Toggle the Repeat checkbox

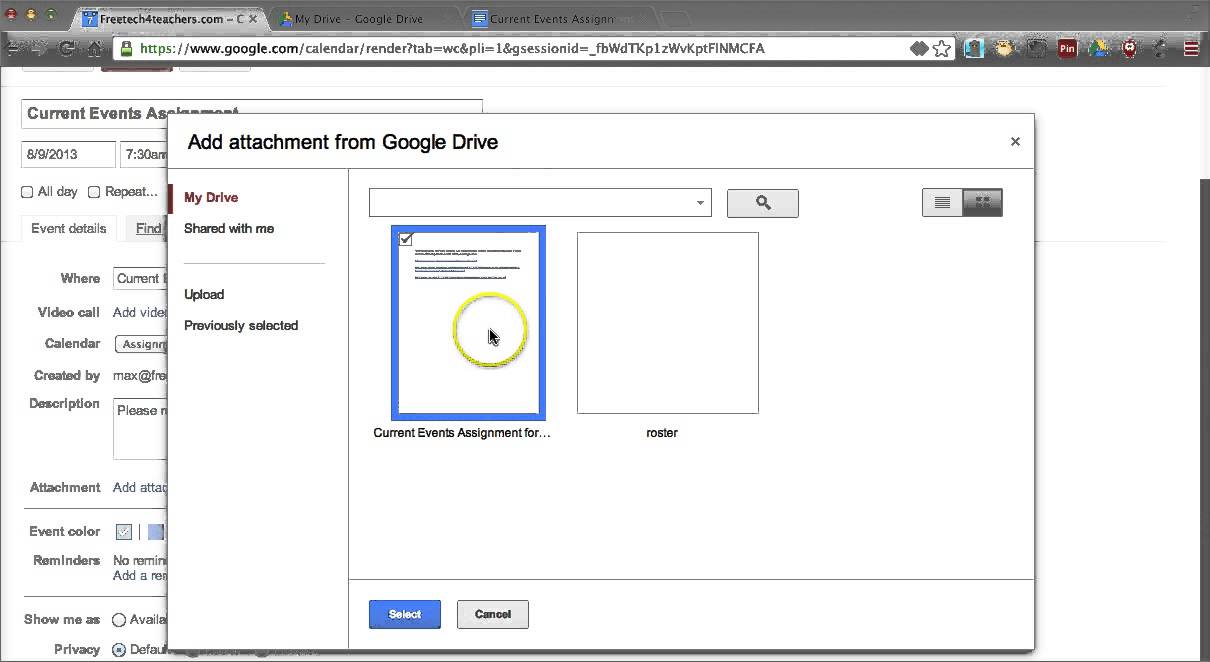tap(94, 192)
